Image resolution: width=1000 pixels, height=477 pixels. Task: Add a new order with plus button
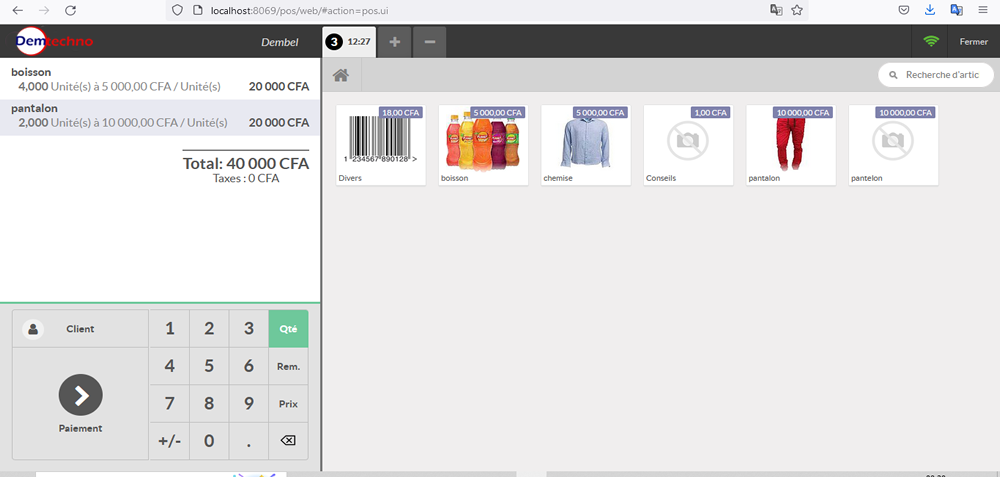point(395,42)
